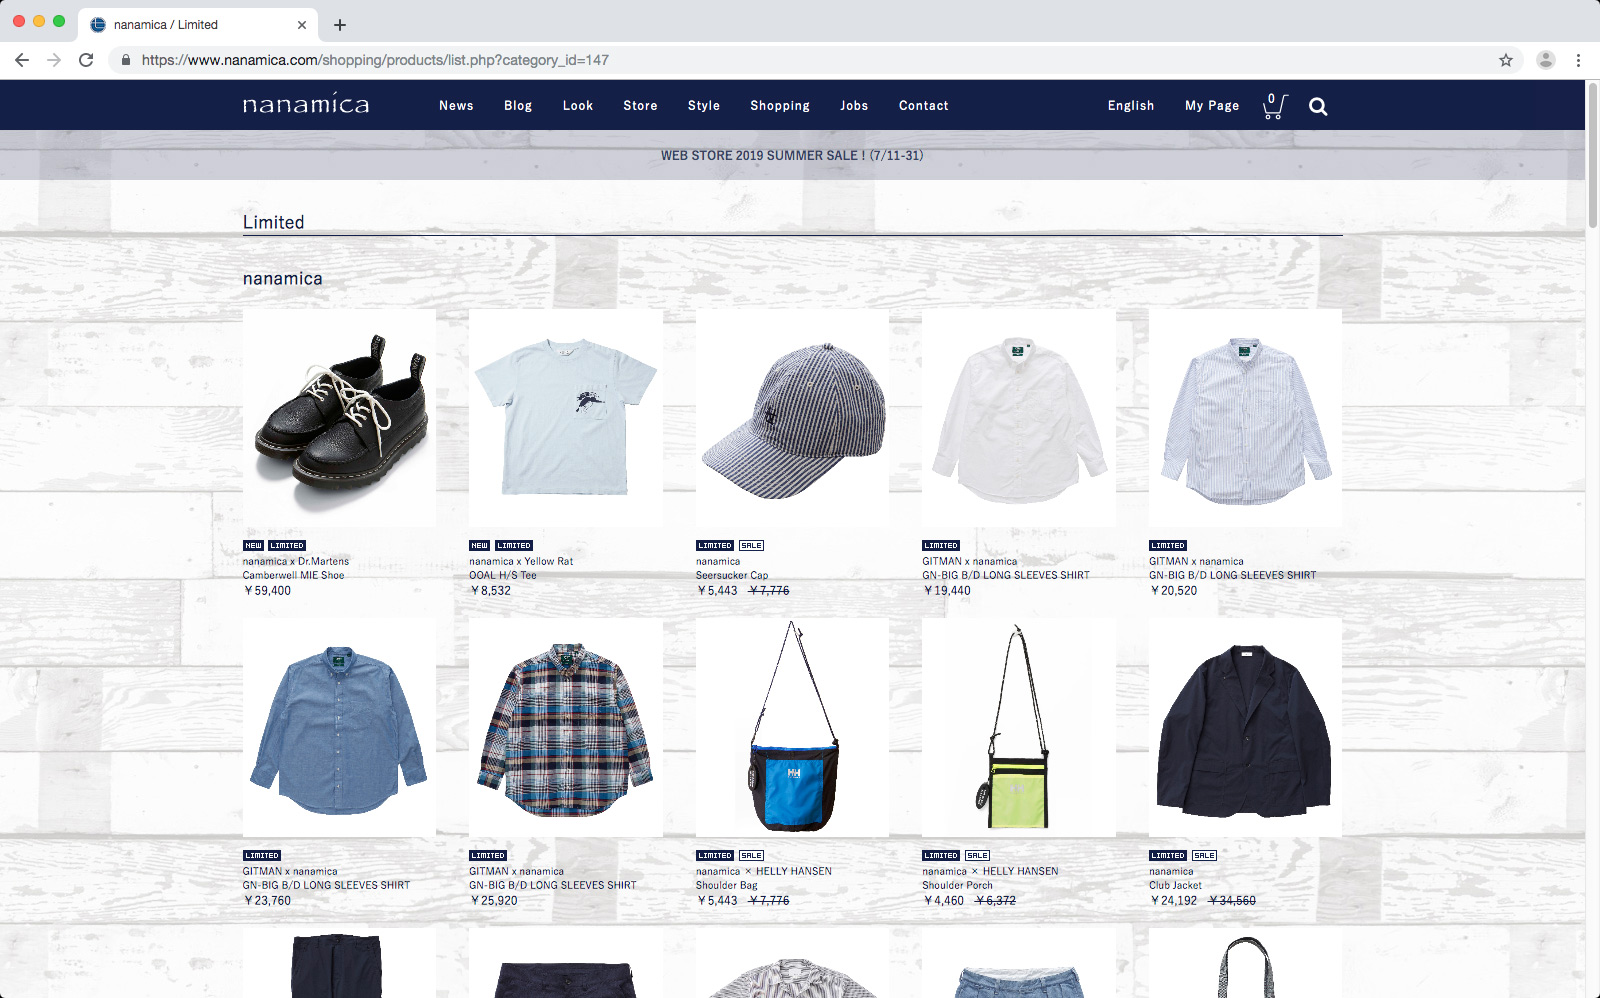The image size is (1600, 998).
Task: Click the nanamica logo
Action: tap(306, 104)
